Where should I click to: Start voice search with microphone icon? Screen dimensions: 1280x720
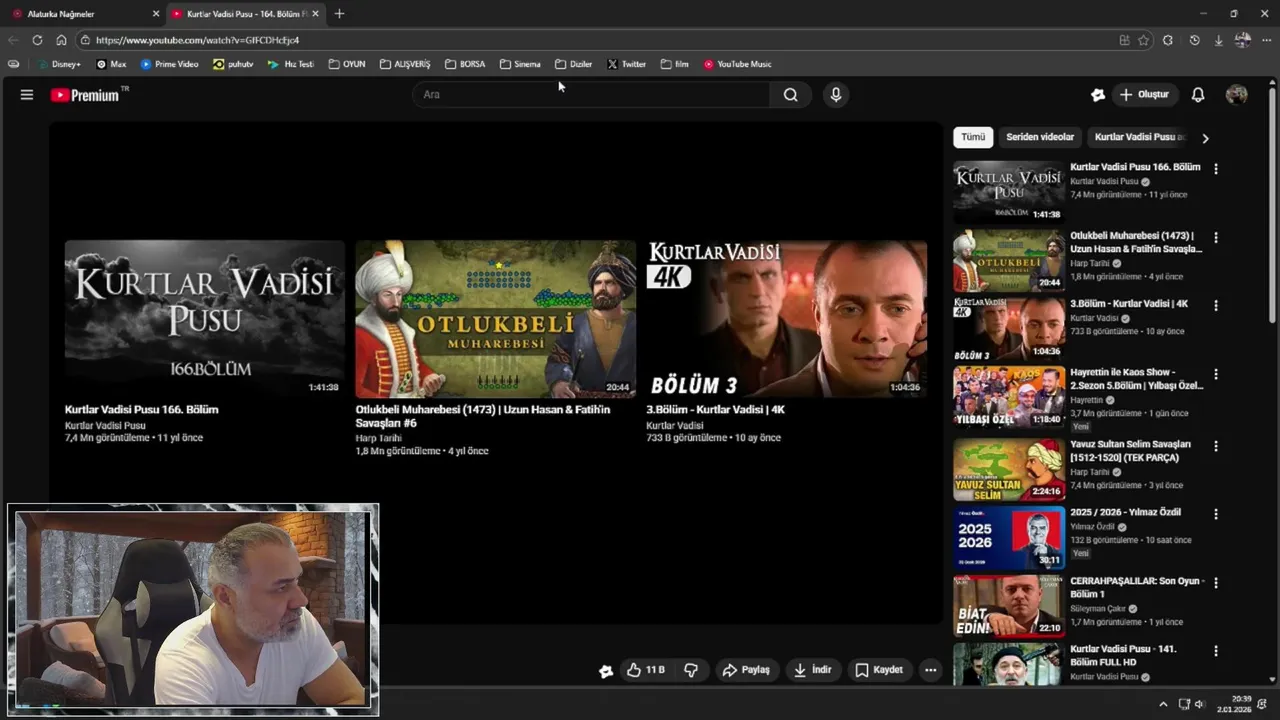(836, 95)
